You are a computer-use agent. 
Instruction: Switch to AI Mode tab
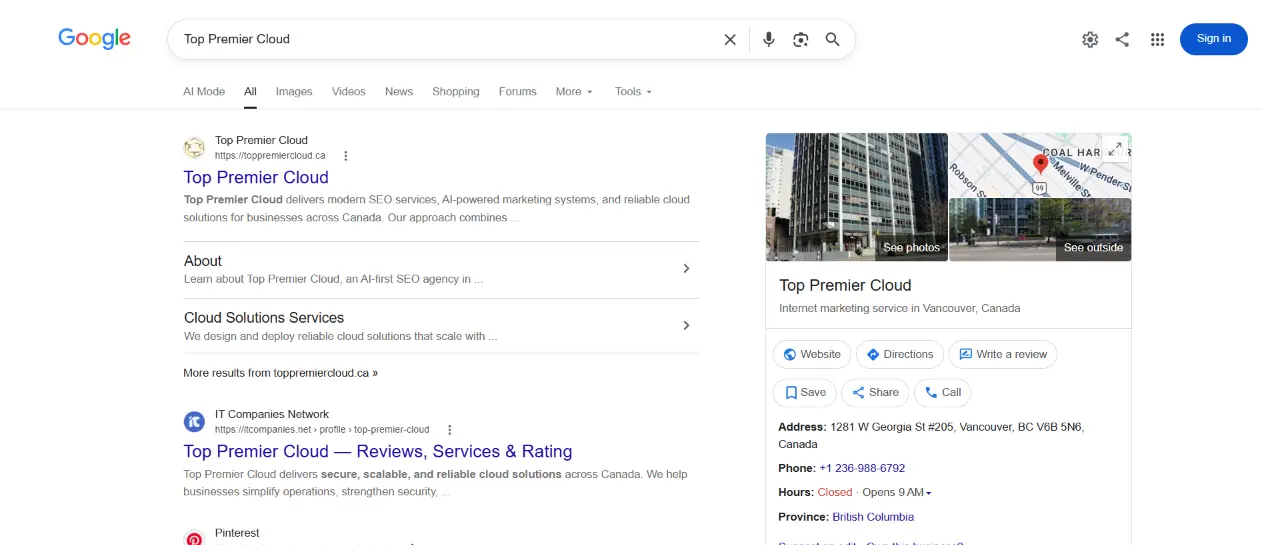click(x=204, y=91)
